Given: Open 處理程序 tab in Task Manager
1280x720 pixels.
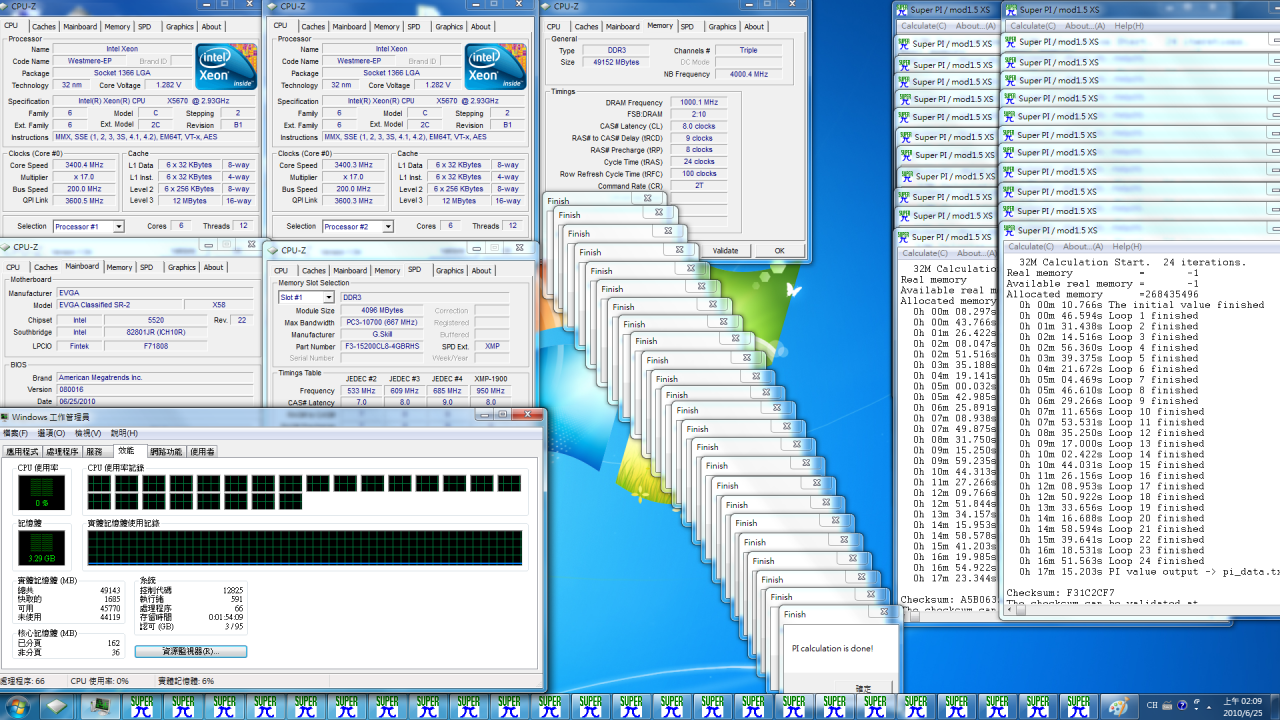Looking at the screenshot, I should (x=62, y=452).
